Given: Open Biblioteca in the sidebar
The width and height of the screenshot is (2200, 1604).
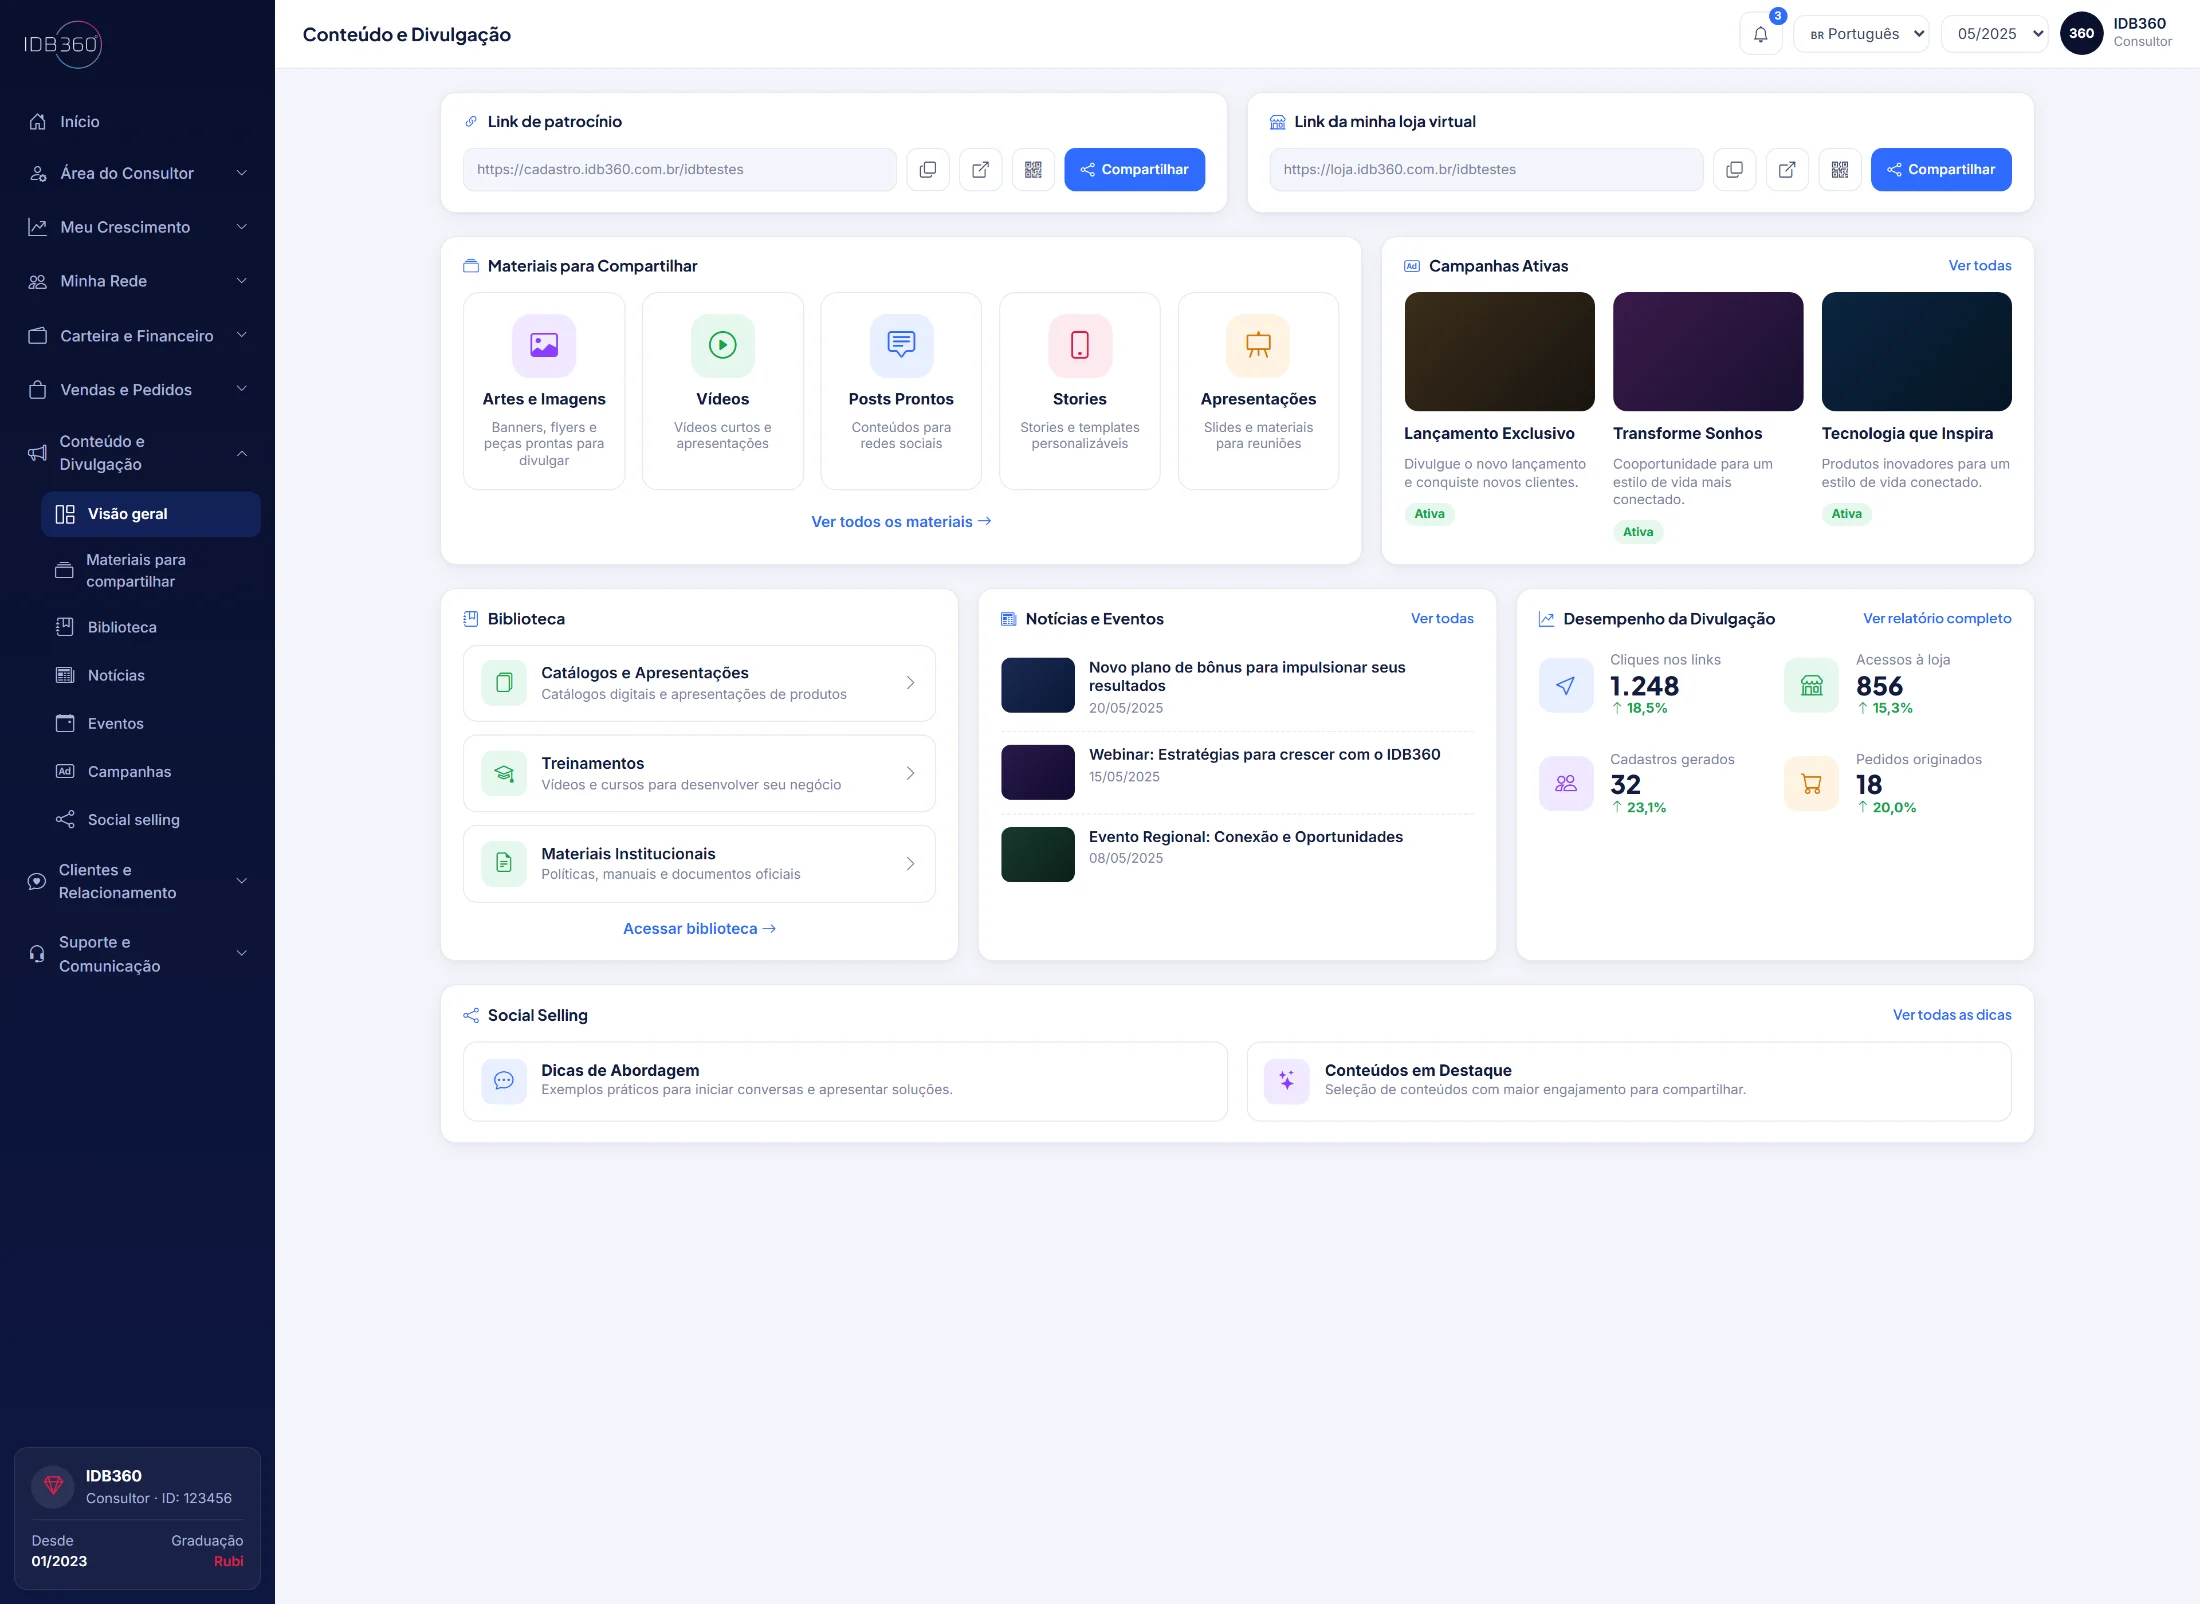Looking at the screenshot, I should coord(151,627).
